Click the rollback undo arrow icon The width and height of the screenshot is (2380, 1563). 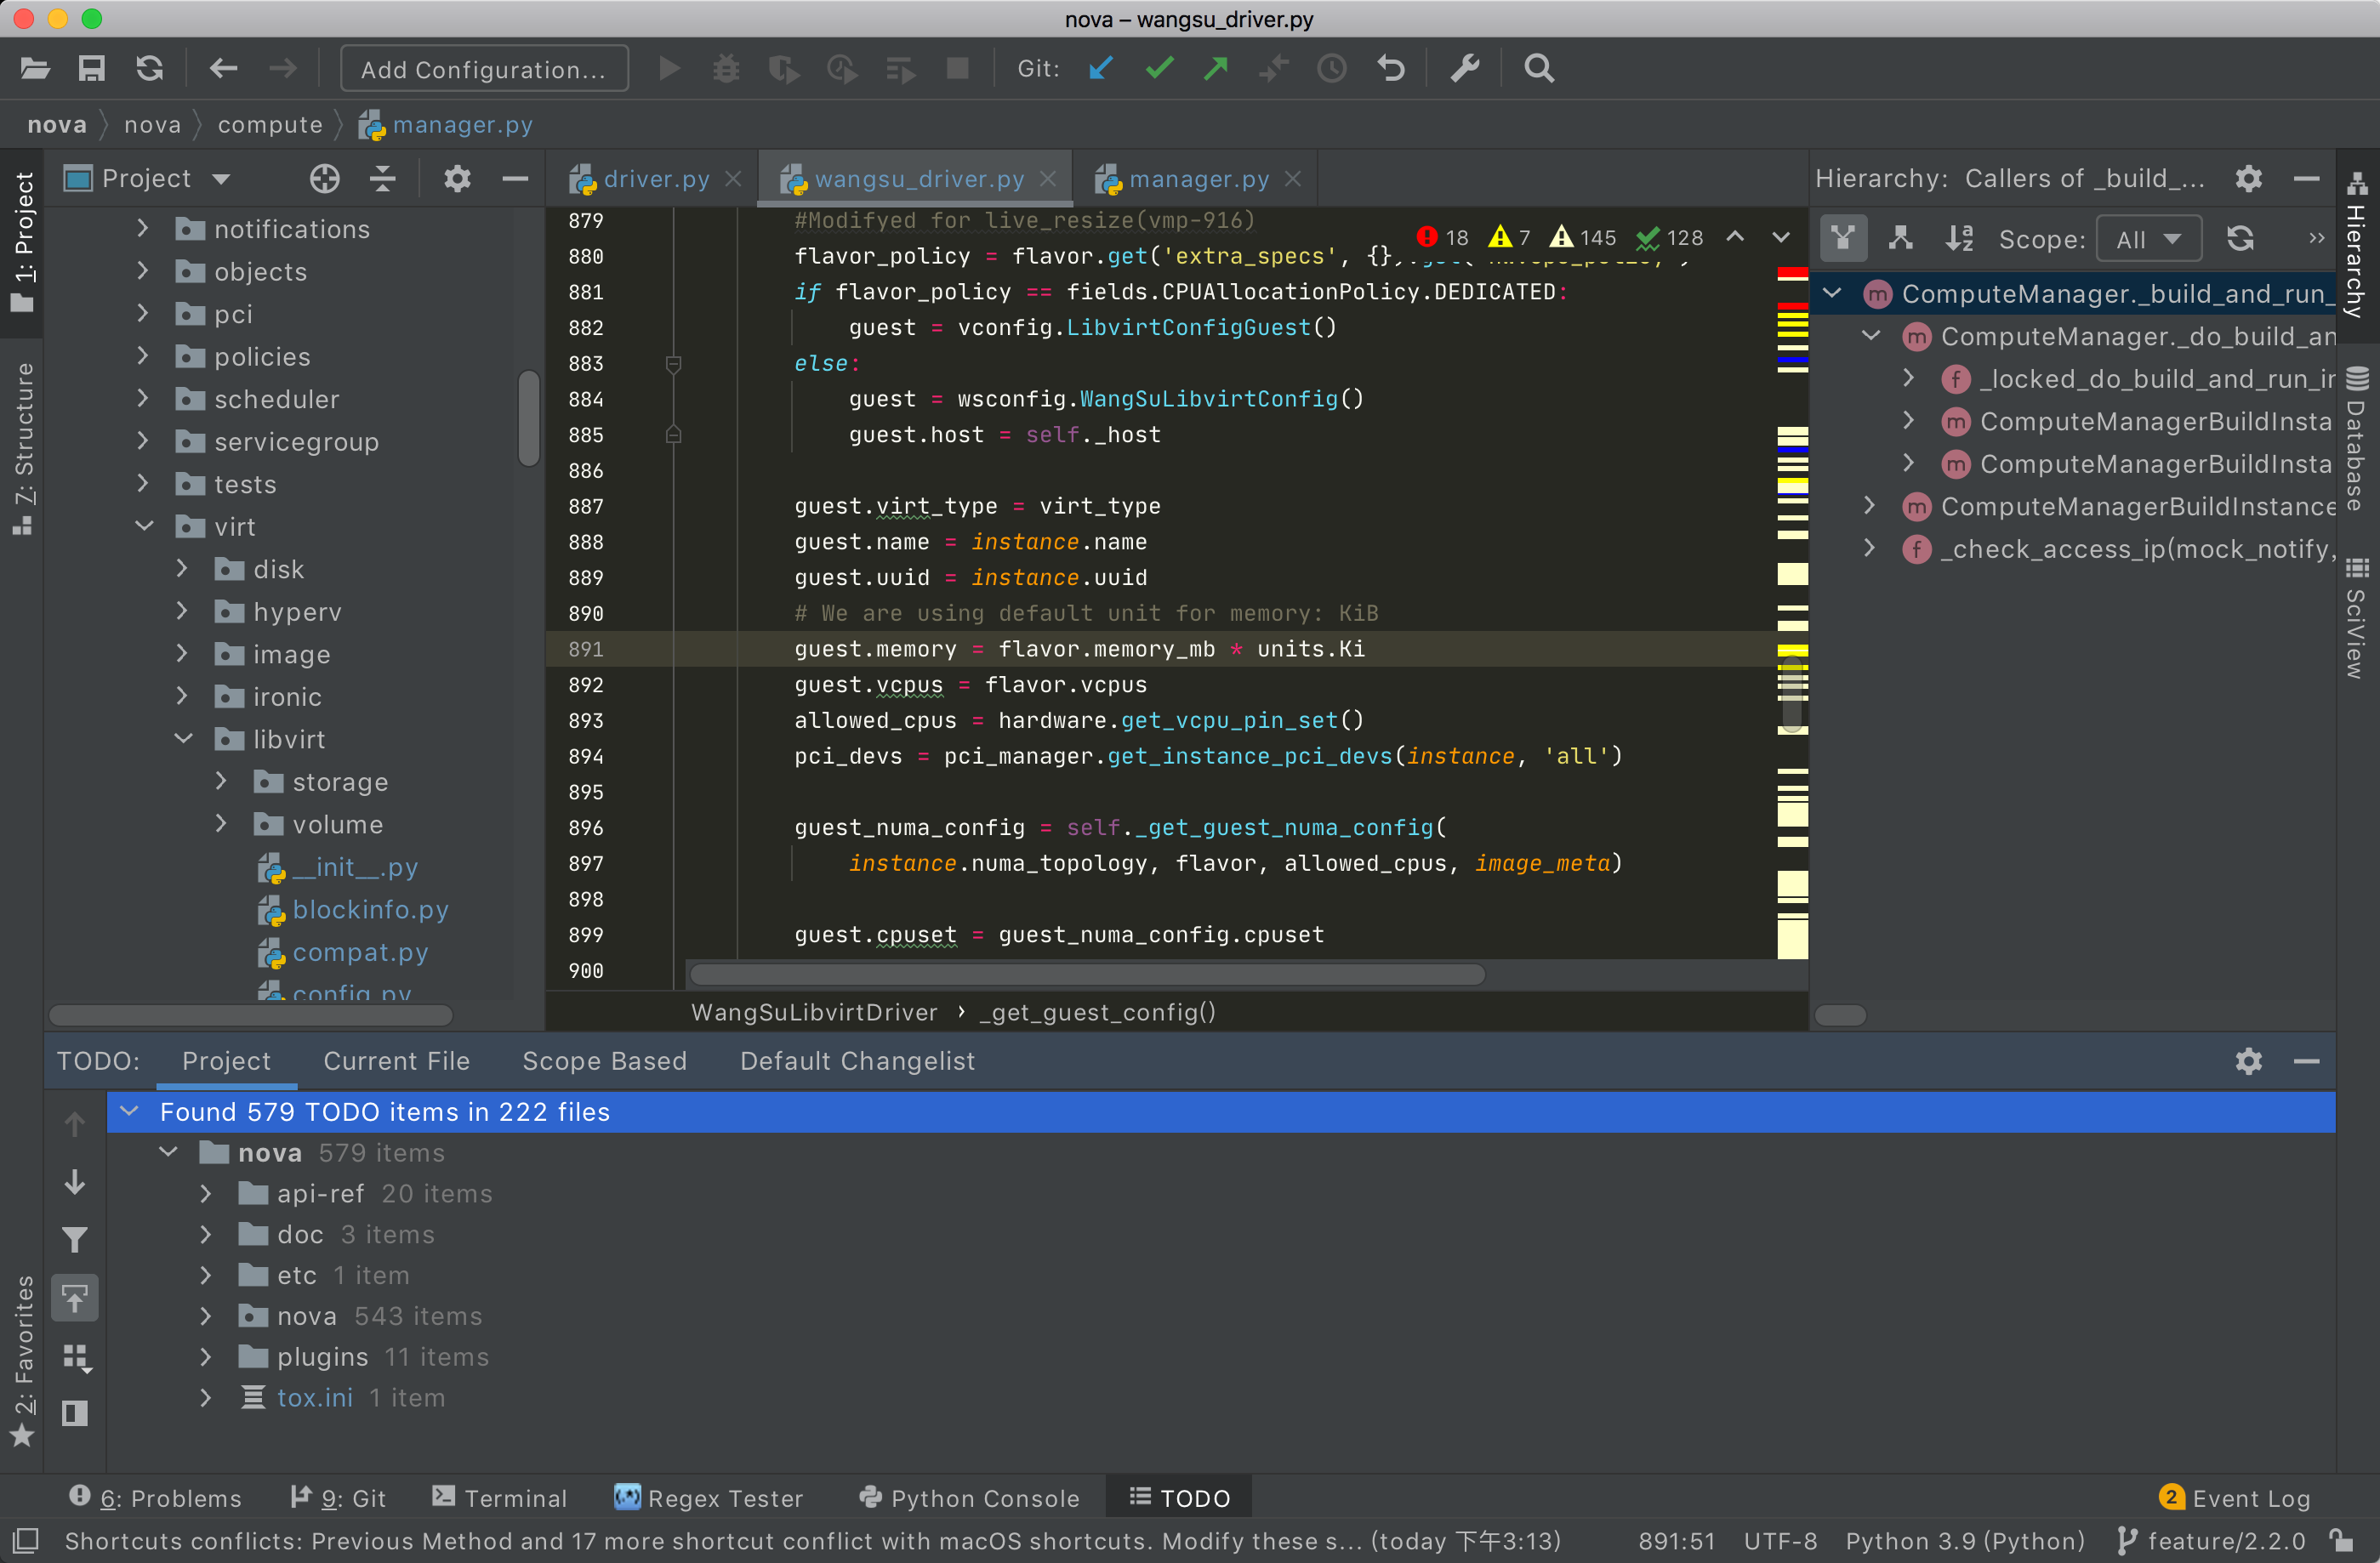pos(1391,69)
